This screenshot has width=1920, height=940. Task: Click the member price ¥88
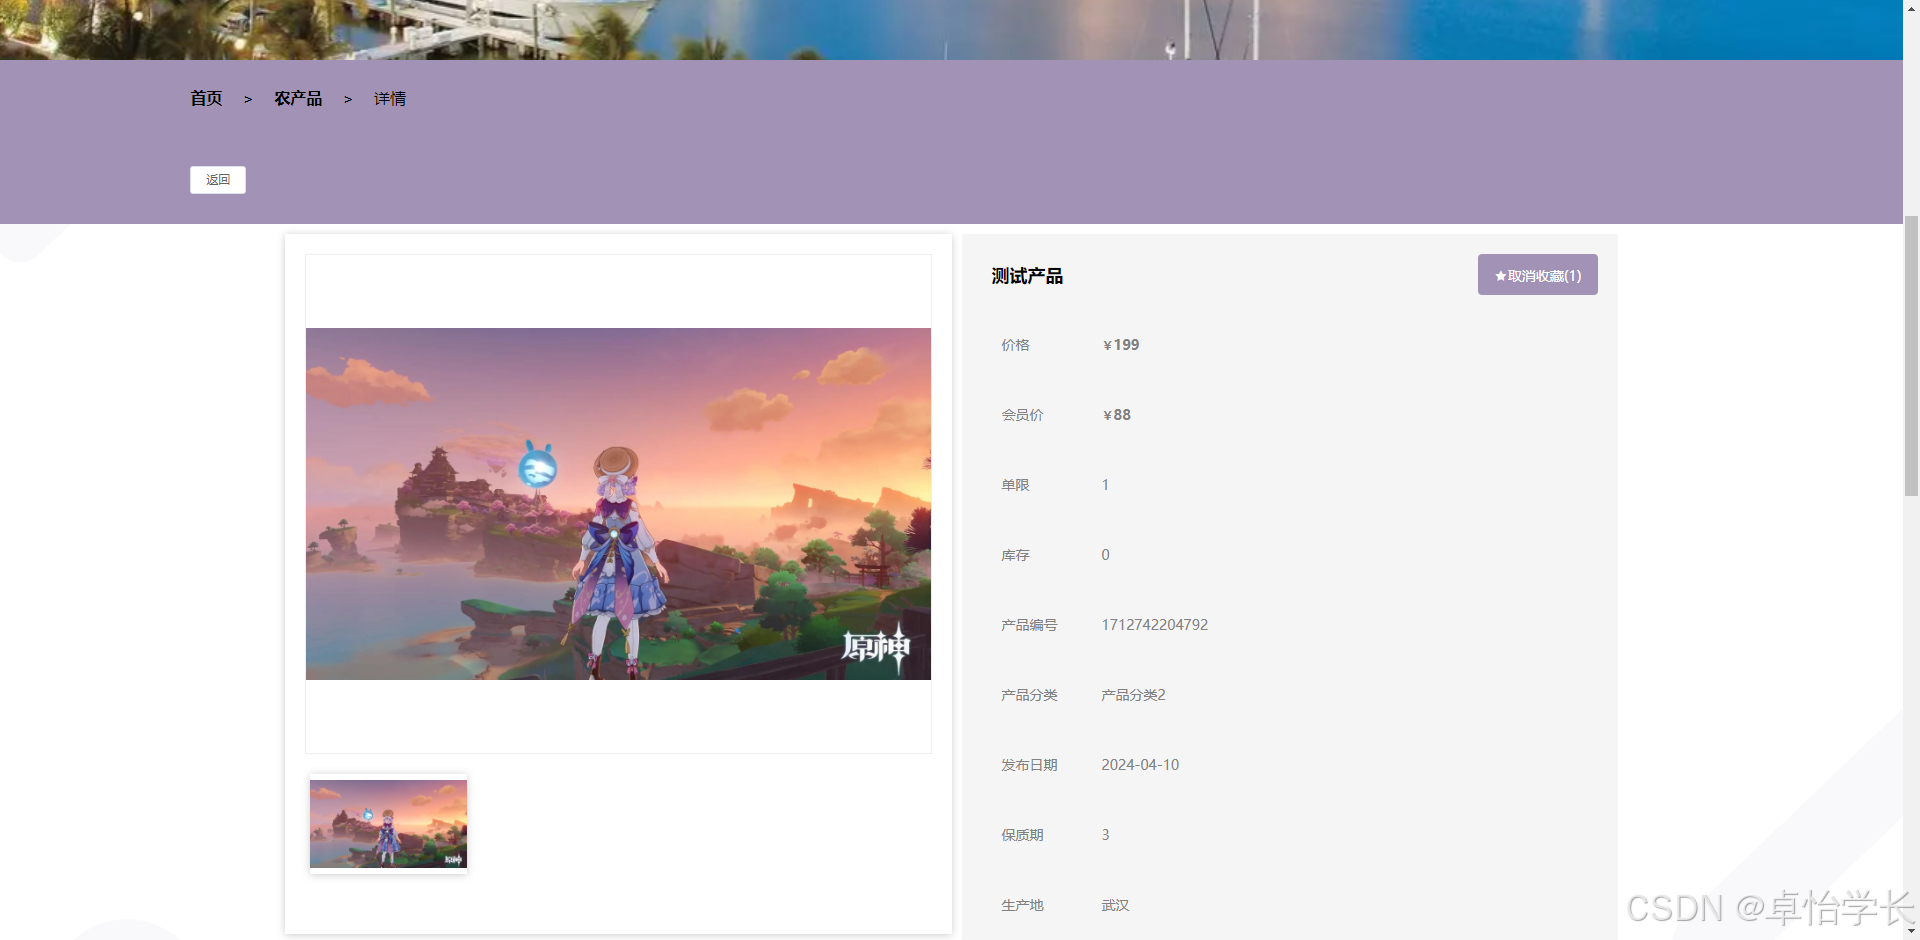tap(1117, 415)
